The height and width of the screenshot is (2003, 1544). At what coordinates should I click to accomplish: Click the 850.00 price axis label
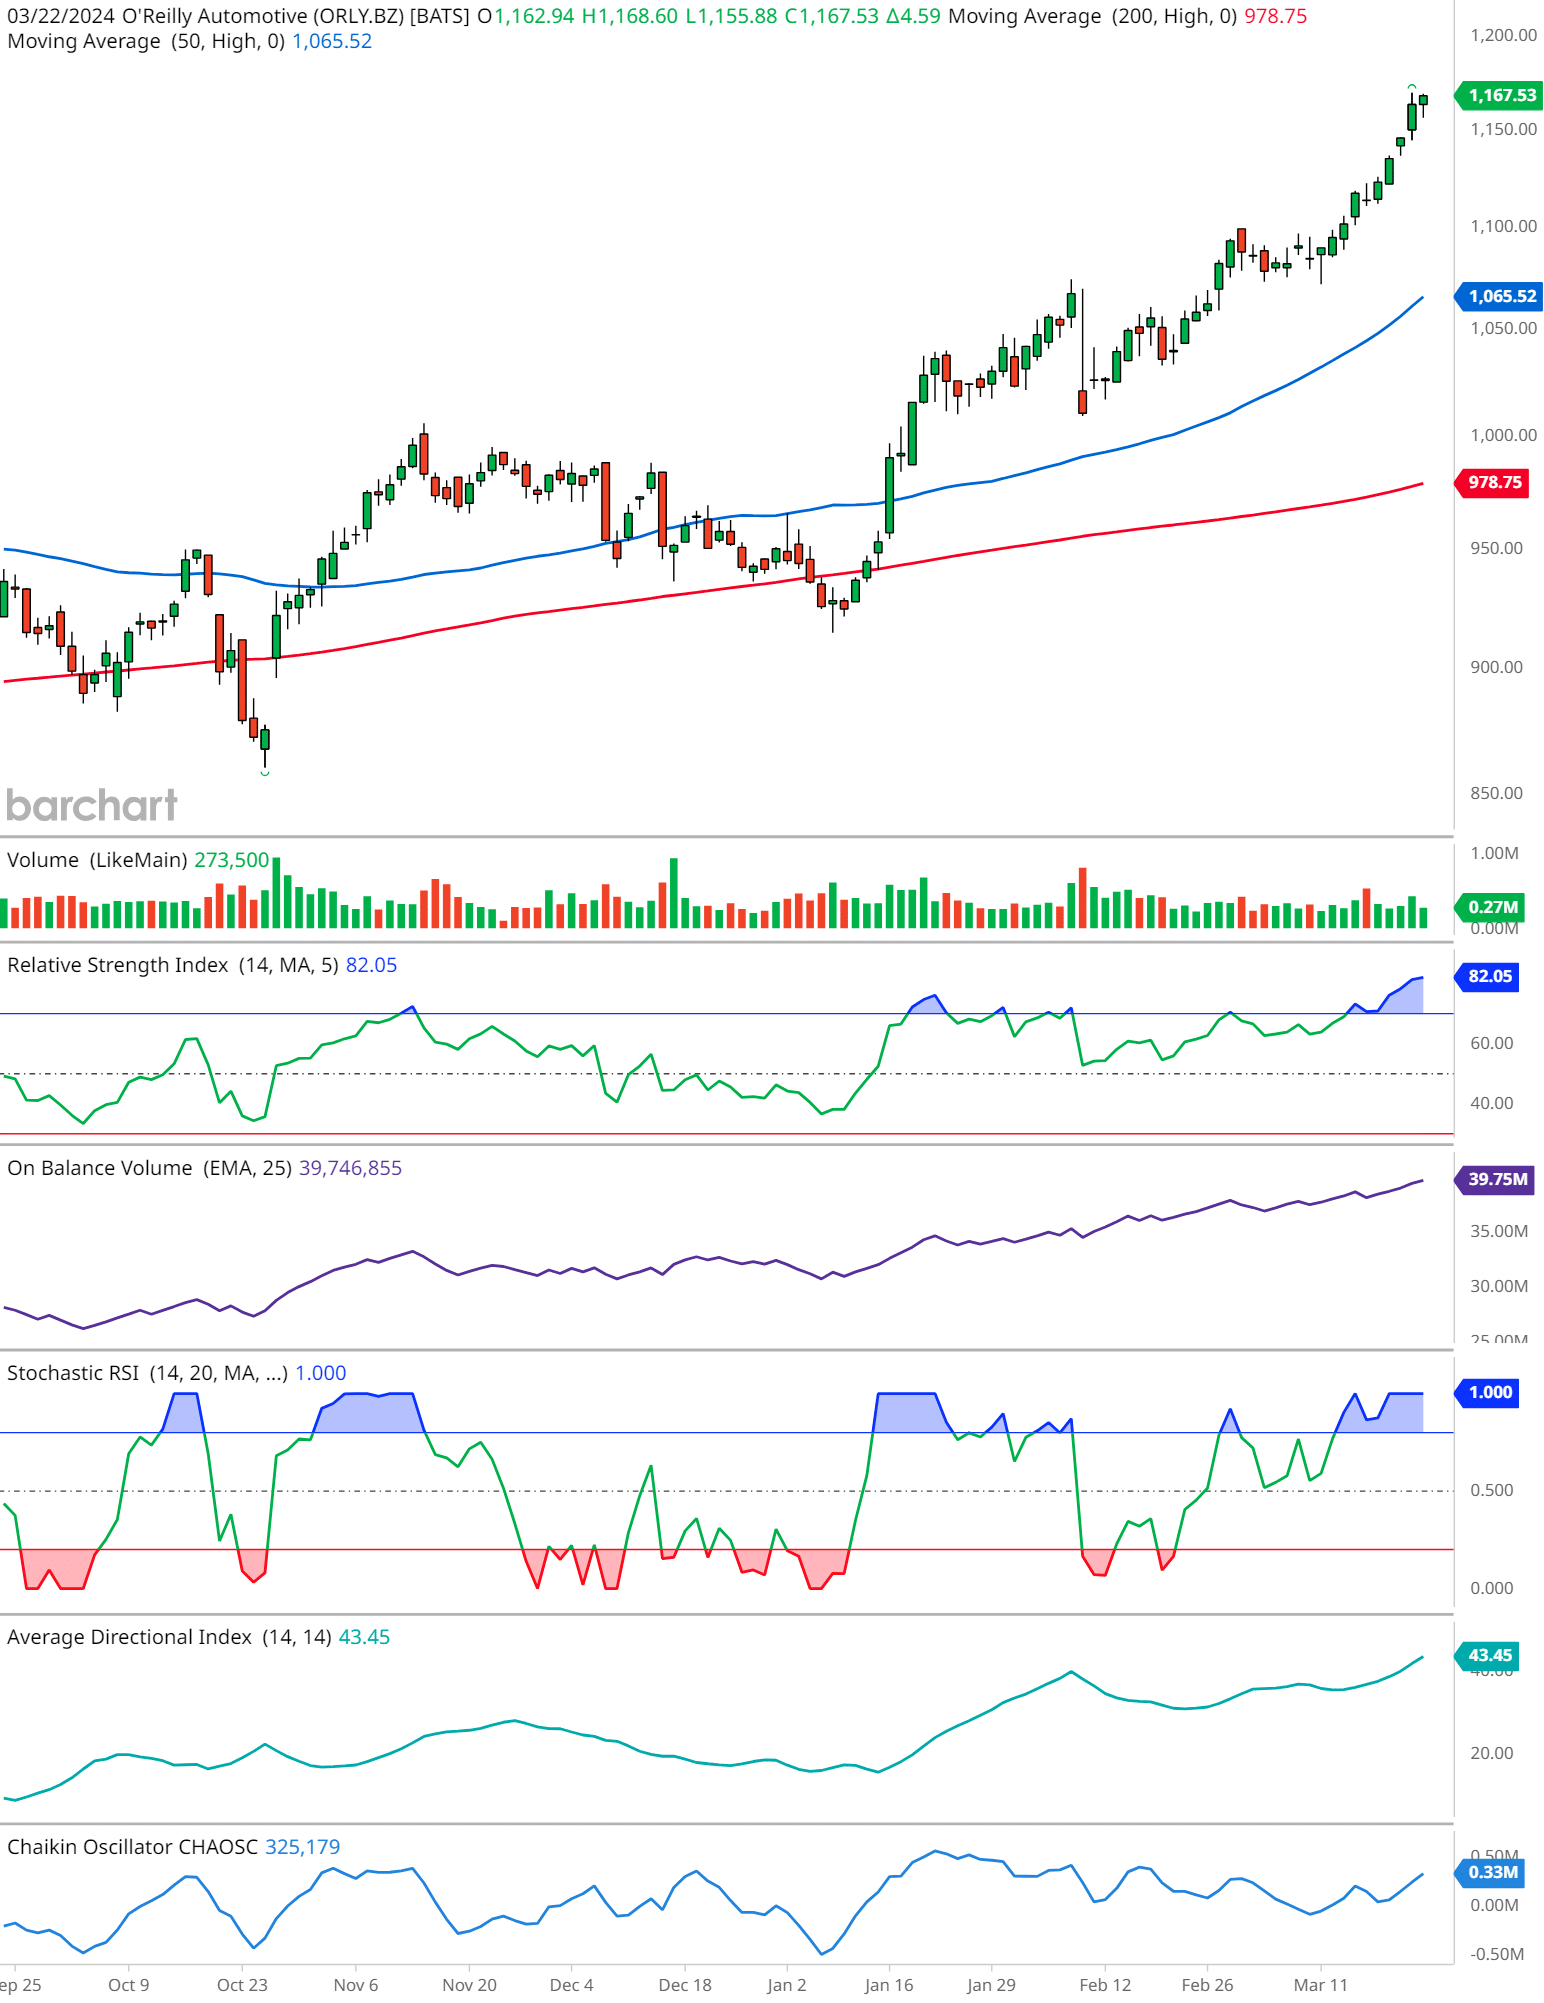click(x=1496, y=793)
